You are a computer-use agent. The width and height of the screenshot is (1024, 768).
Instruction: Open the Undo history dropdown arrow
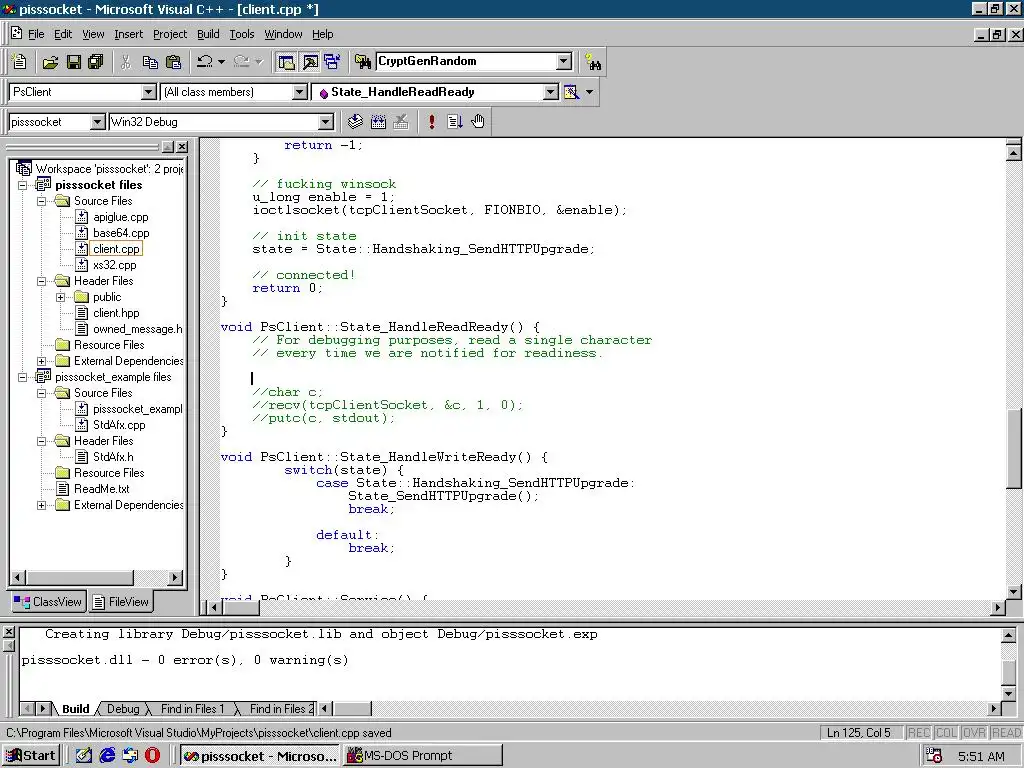pos(221,62)
